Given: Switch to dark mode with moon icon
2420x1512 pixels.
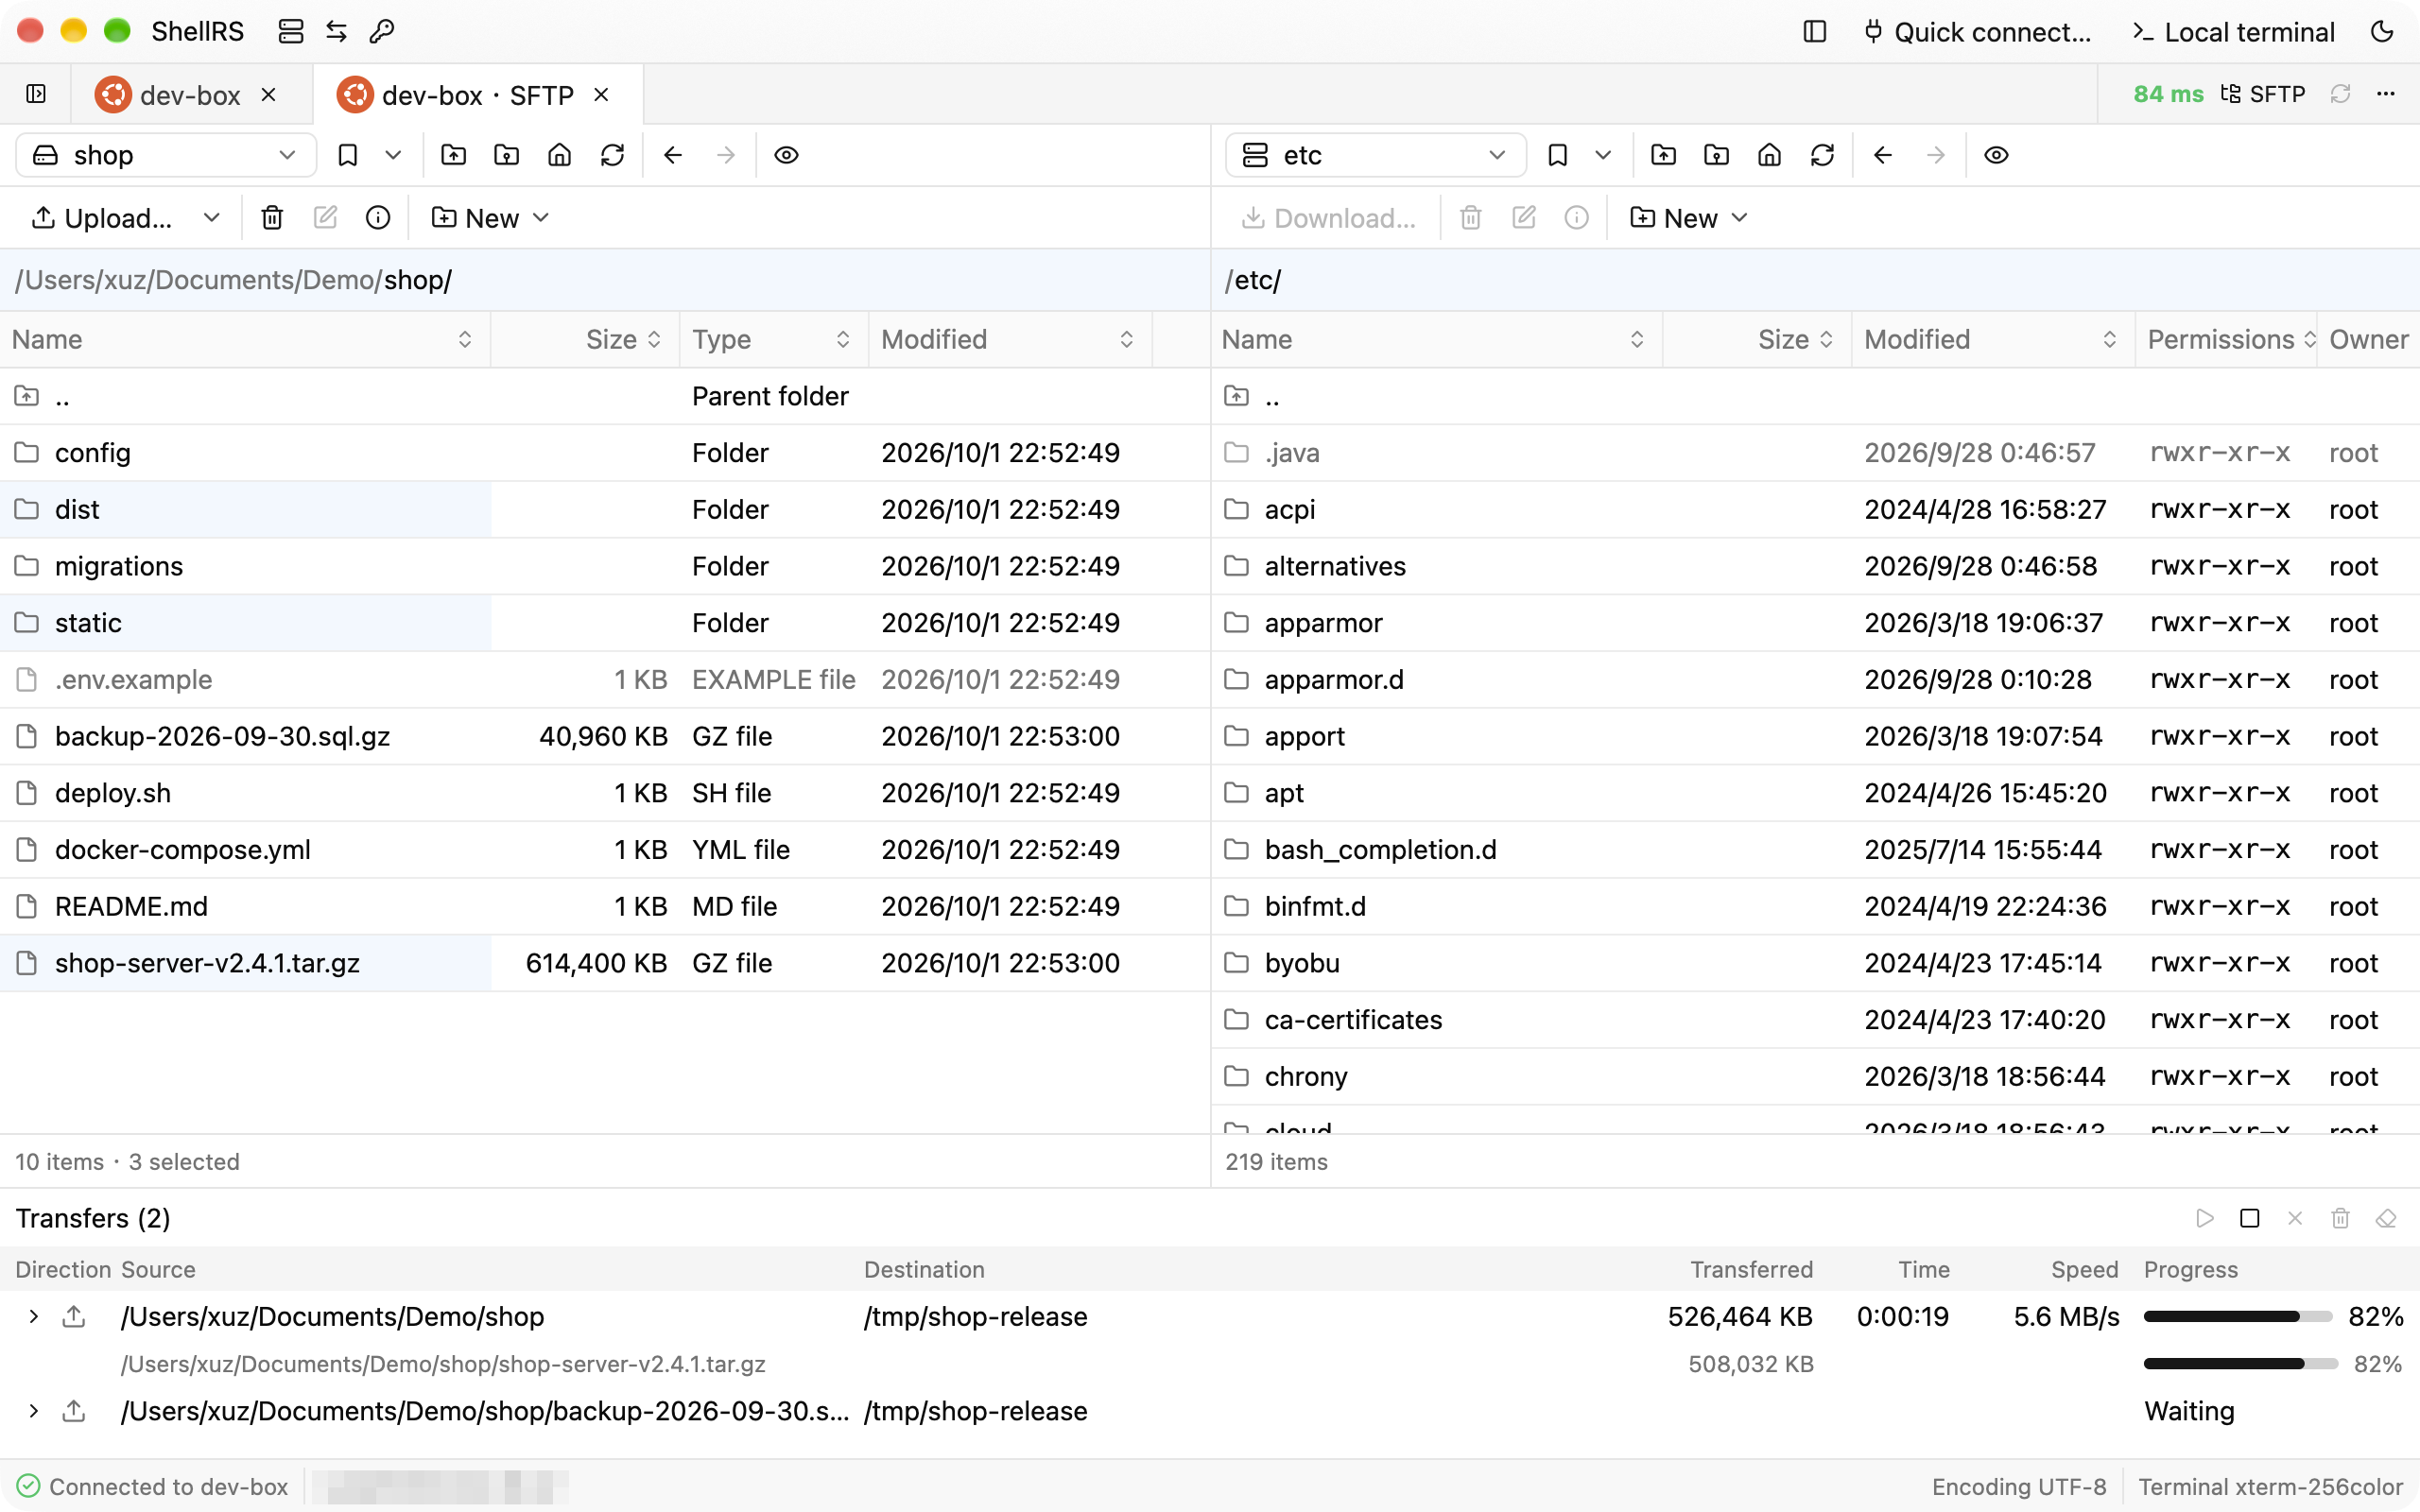Looking at the screenshot, I should [x=2383, y=32].
